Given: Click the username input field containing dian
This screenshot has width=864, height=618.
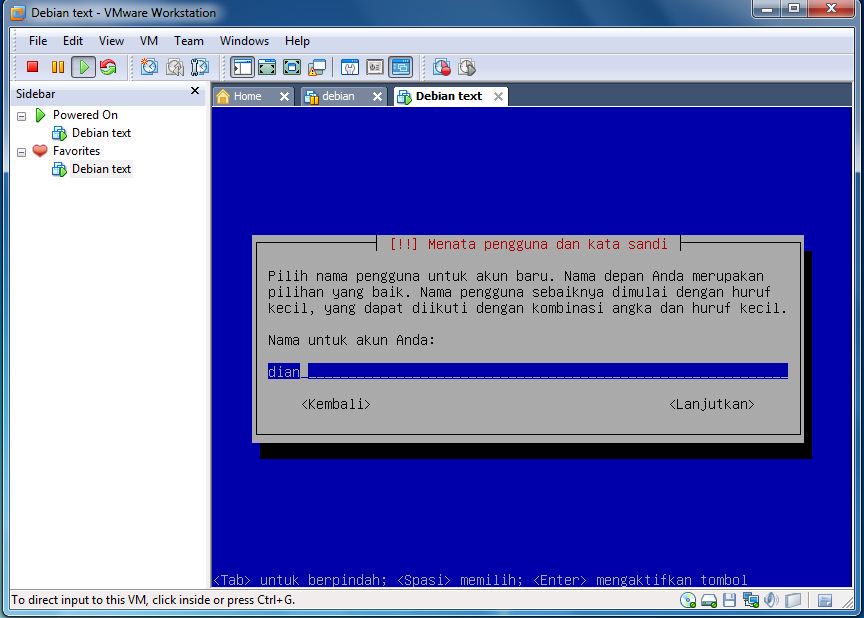Looking at the screenshot, I should [527, 371].
